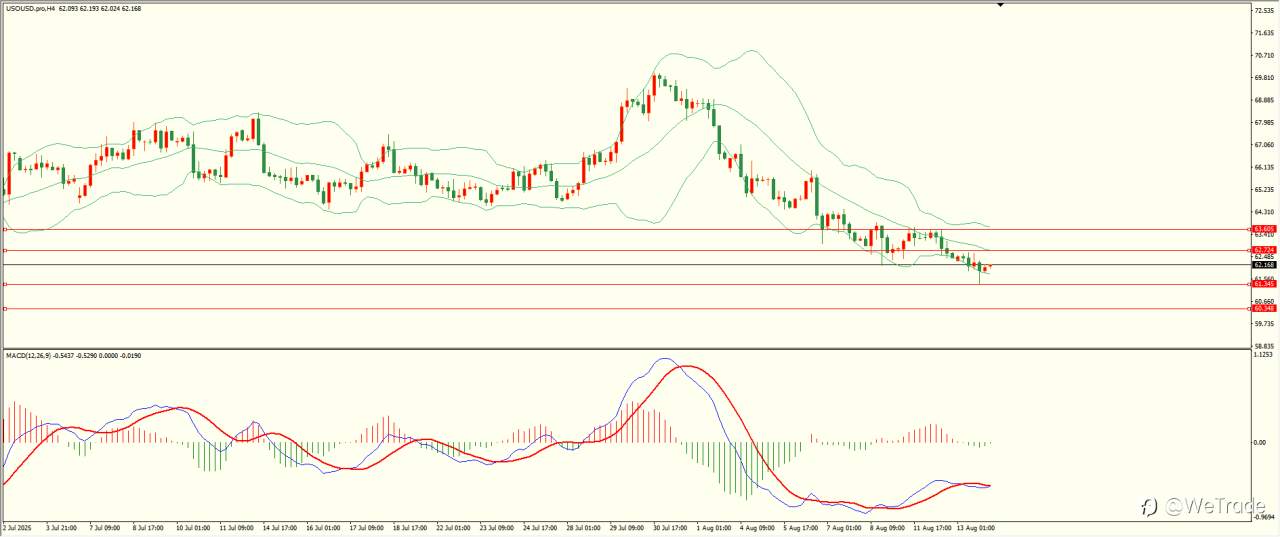
Task: Click the 68.885 price scale label
Action: (x=1264, y=100)
